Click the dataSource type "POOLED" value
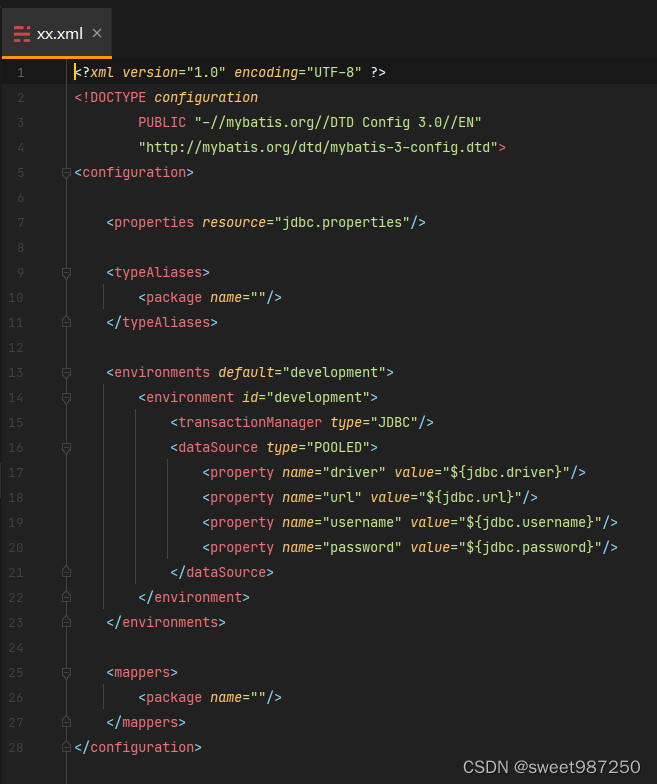 click(x=338, y=448)
